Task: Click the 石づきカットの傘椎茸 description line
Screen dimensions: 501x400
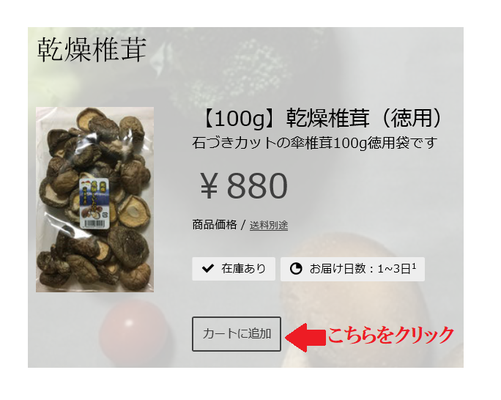Action: (x=314, y=143)
